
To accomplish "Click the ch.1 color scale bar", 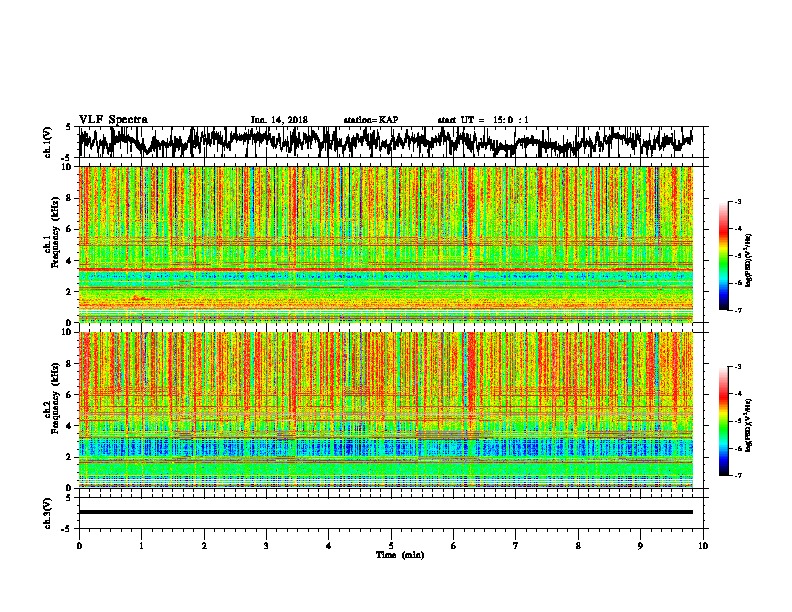I will 723,256.
